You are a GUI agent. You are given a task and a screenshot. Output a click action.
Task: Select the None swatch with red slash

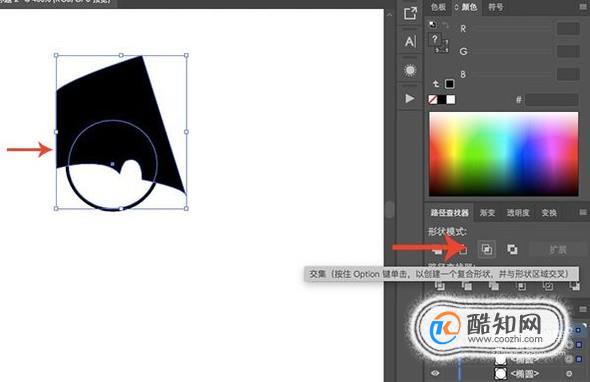click(x=433, y=99)
